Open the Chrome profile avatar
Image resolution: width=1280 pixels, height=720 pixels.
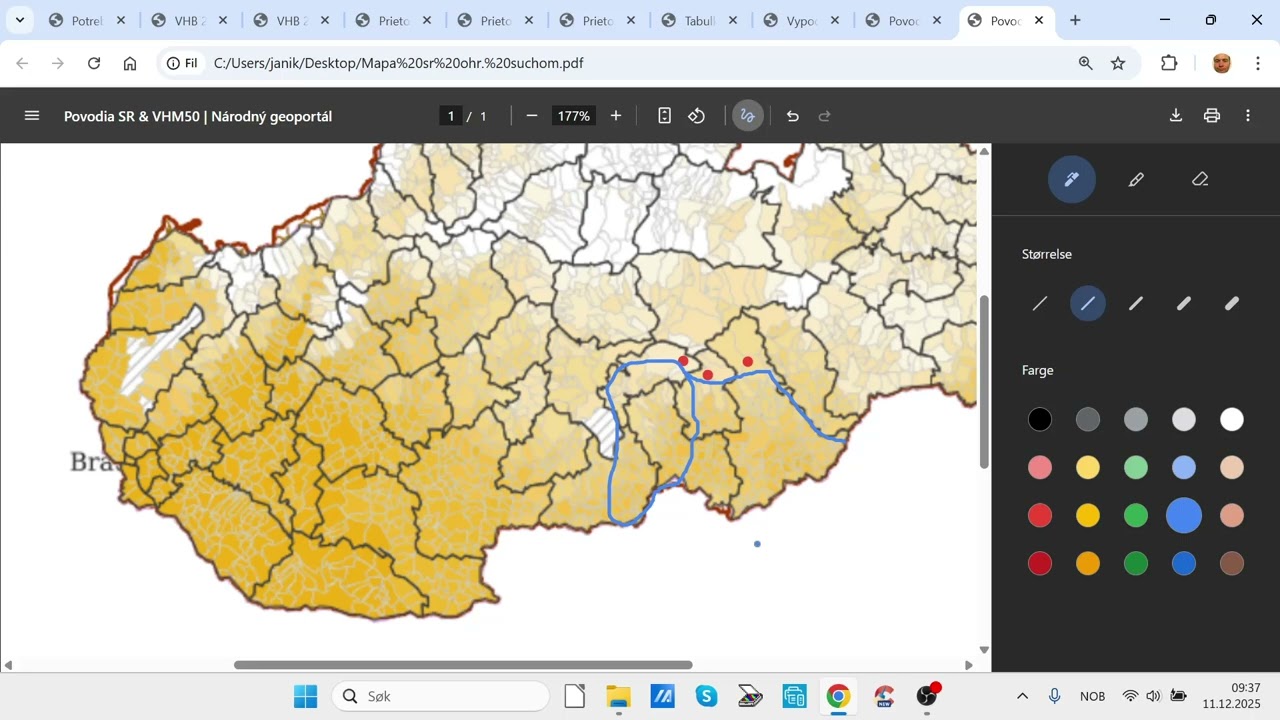[1221, 63]
